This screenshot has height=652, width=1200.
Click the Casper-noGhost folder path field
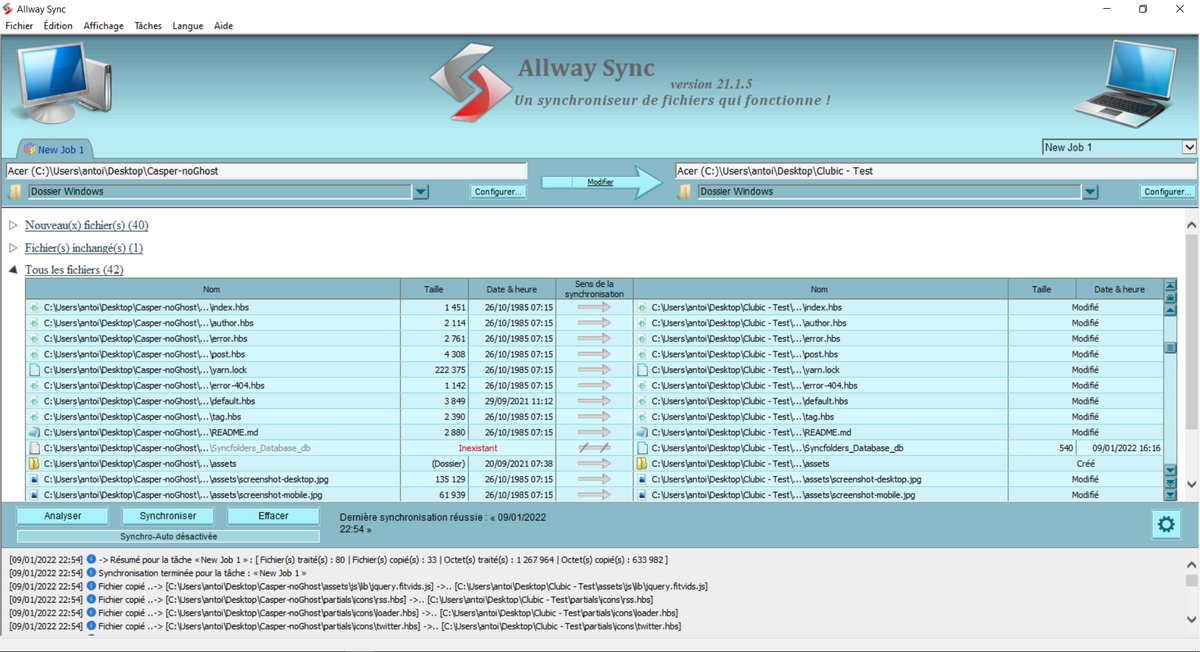(x=266, y=171)
